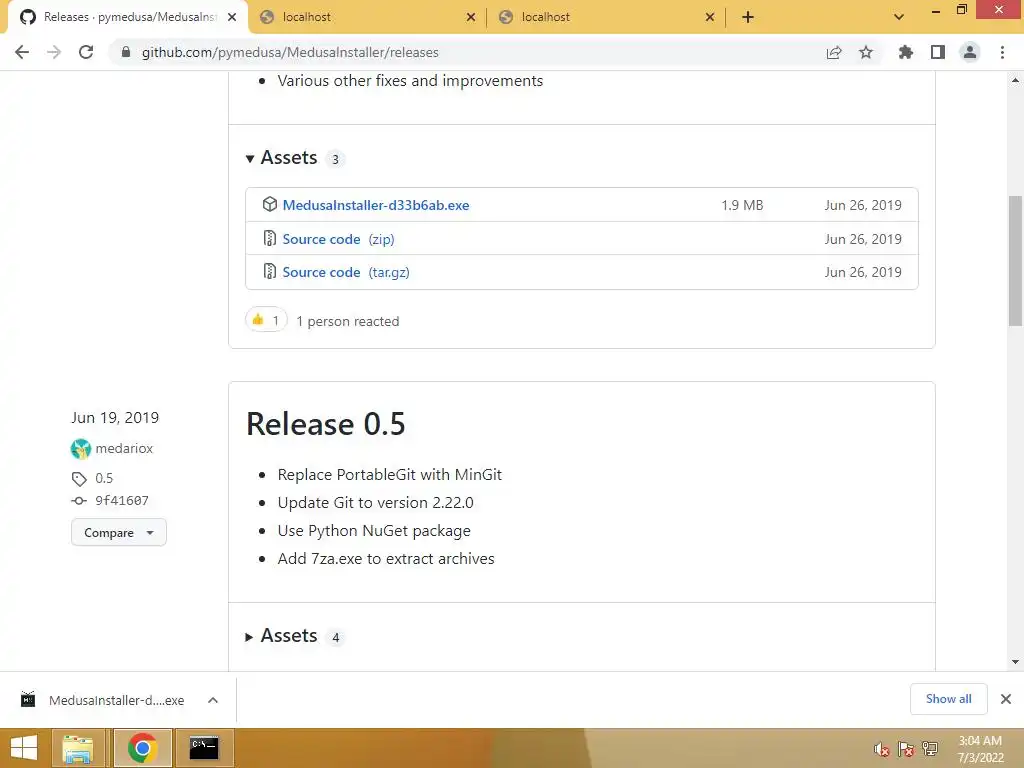Open the Chrome profile avatar
This screenshot has width=1024, height=768.
tap(970, 52)
